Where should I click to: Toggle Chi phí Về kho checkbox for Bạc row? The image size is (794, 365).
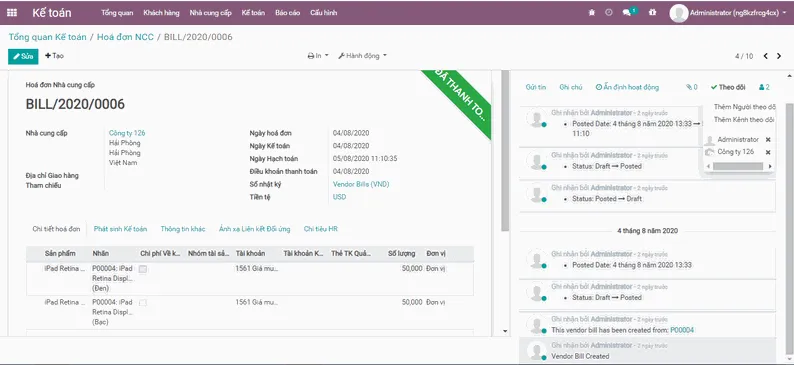(x=143, y=303)
